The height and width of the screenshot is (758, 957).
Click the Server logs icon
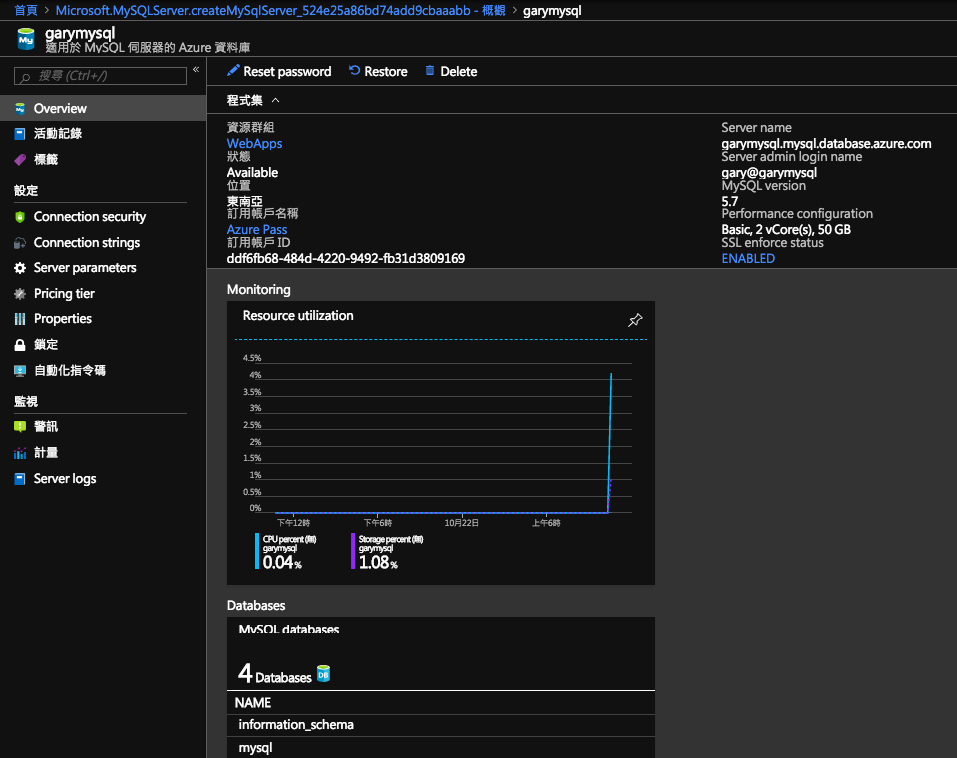pyautogui.click(x=20, y=479)
